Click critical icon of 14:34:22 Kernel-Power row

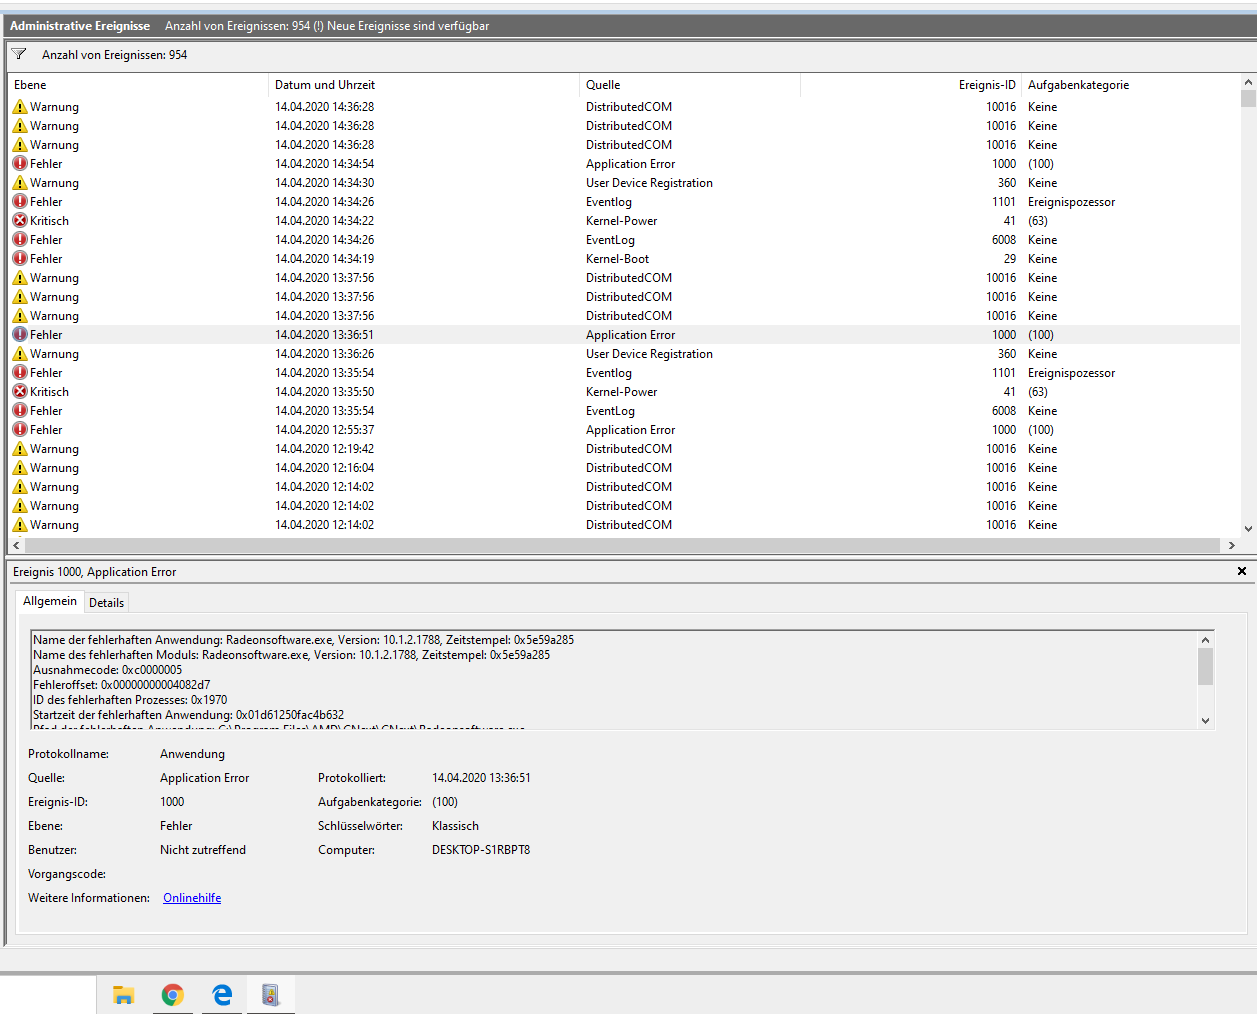pyautogui.click(x=20, y=221)
